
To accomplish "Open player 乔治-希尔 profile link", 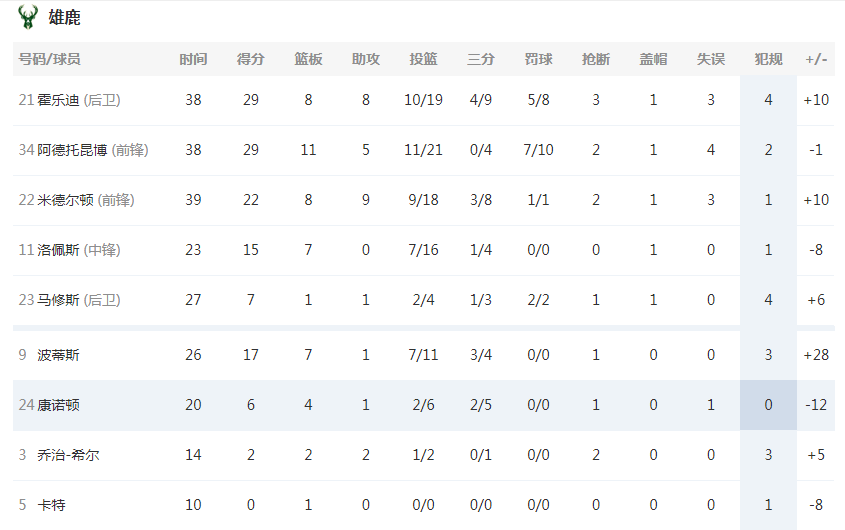I will (68, 455).
